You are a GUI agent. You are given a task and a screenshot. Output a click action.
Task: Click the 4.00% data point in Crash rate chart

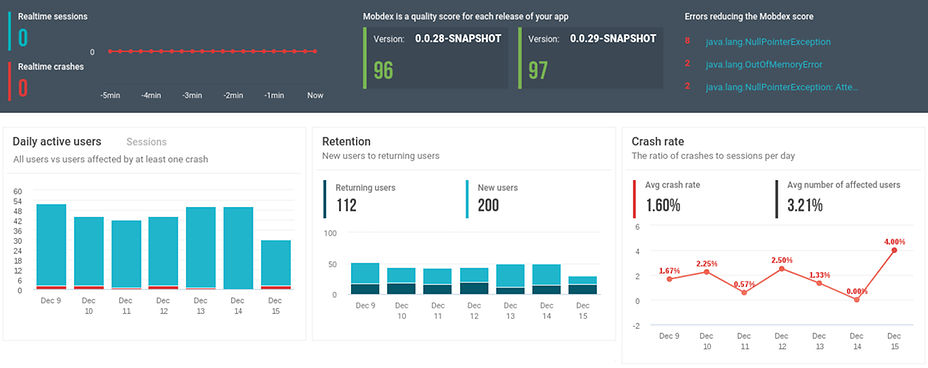click(894, 250)
